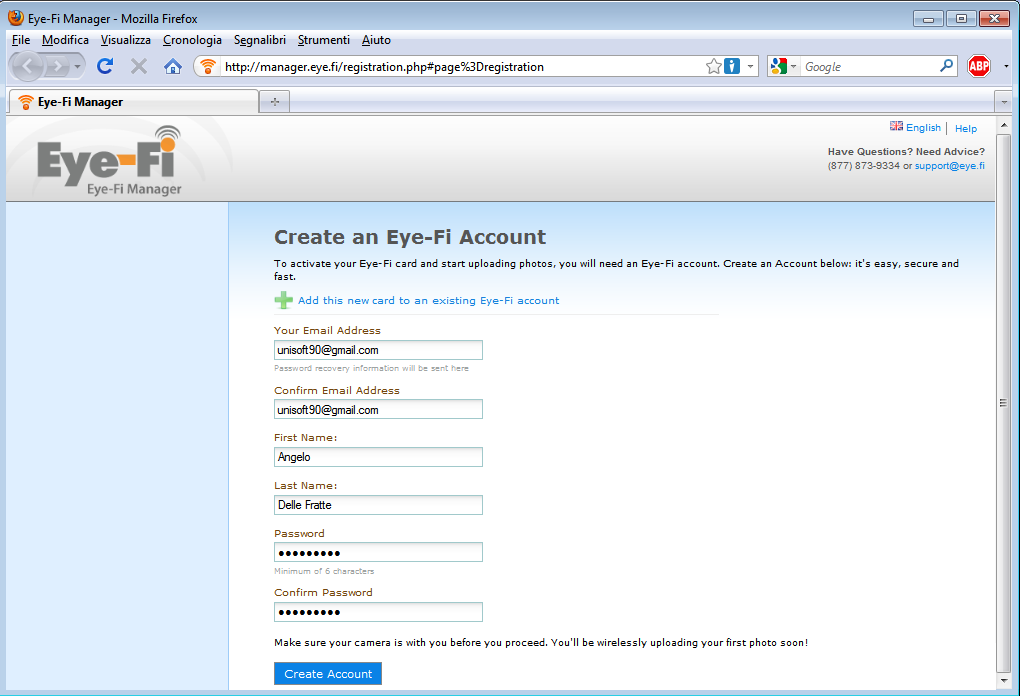1020x696 pixels.
Task: Open the recent pages history dropdown arrow
Action: (x=77, y=66)
